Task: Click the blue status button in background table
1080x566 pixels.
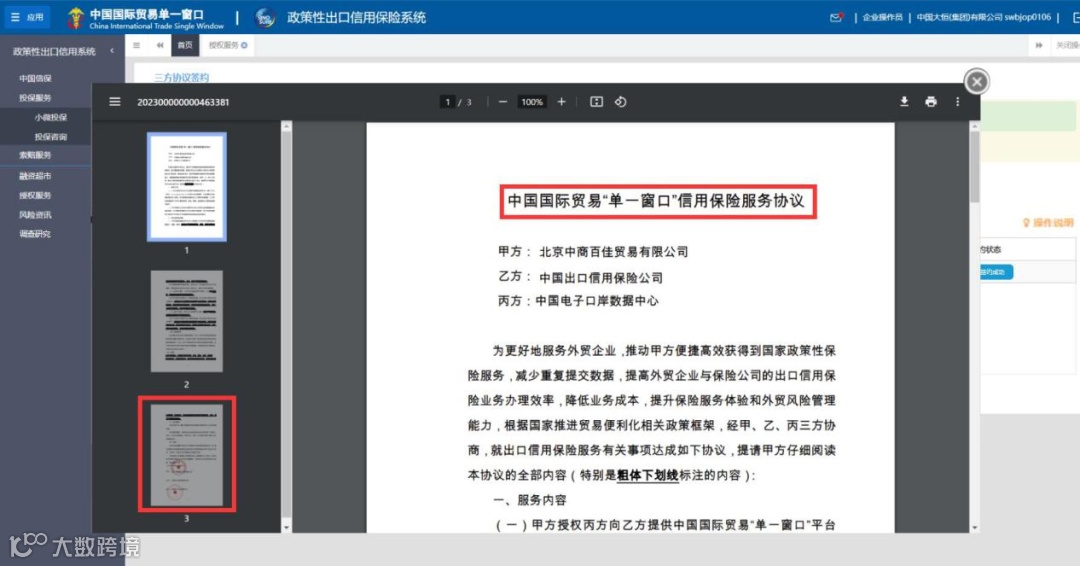Action: click(x=995, y=272)
